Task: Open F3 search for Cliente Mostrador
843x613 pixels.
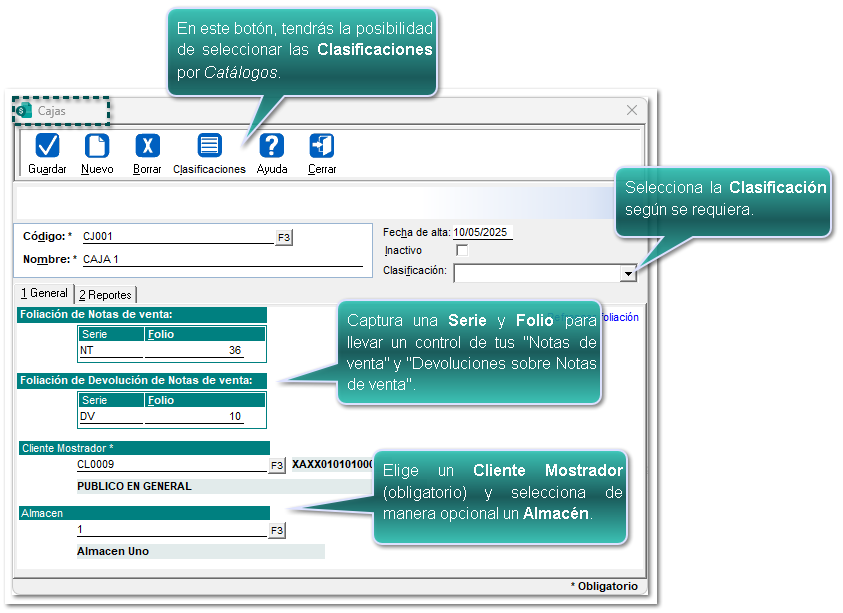Action: pyautogui.click(x=278, y=466)
